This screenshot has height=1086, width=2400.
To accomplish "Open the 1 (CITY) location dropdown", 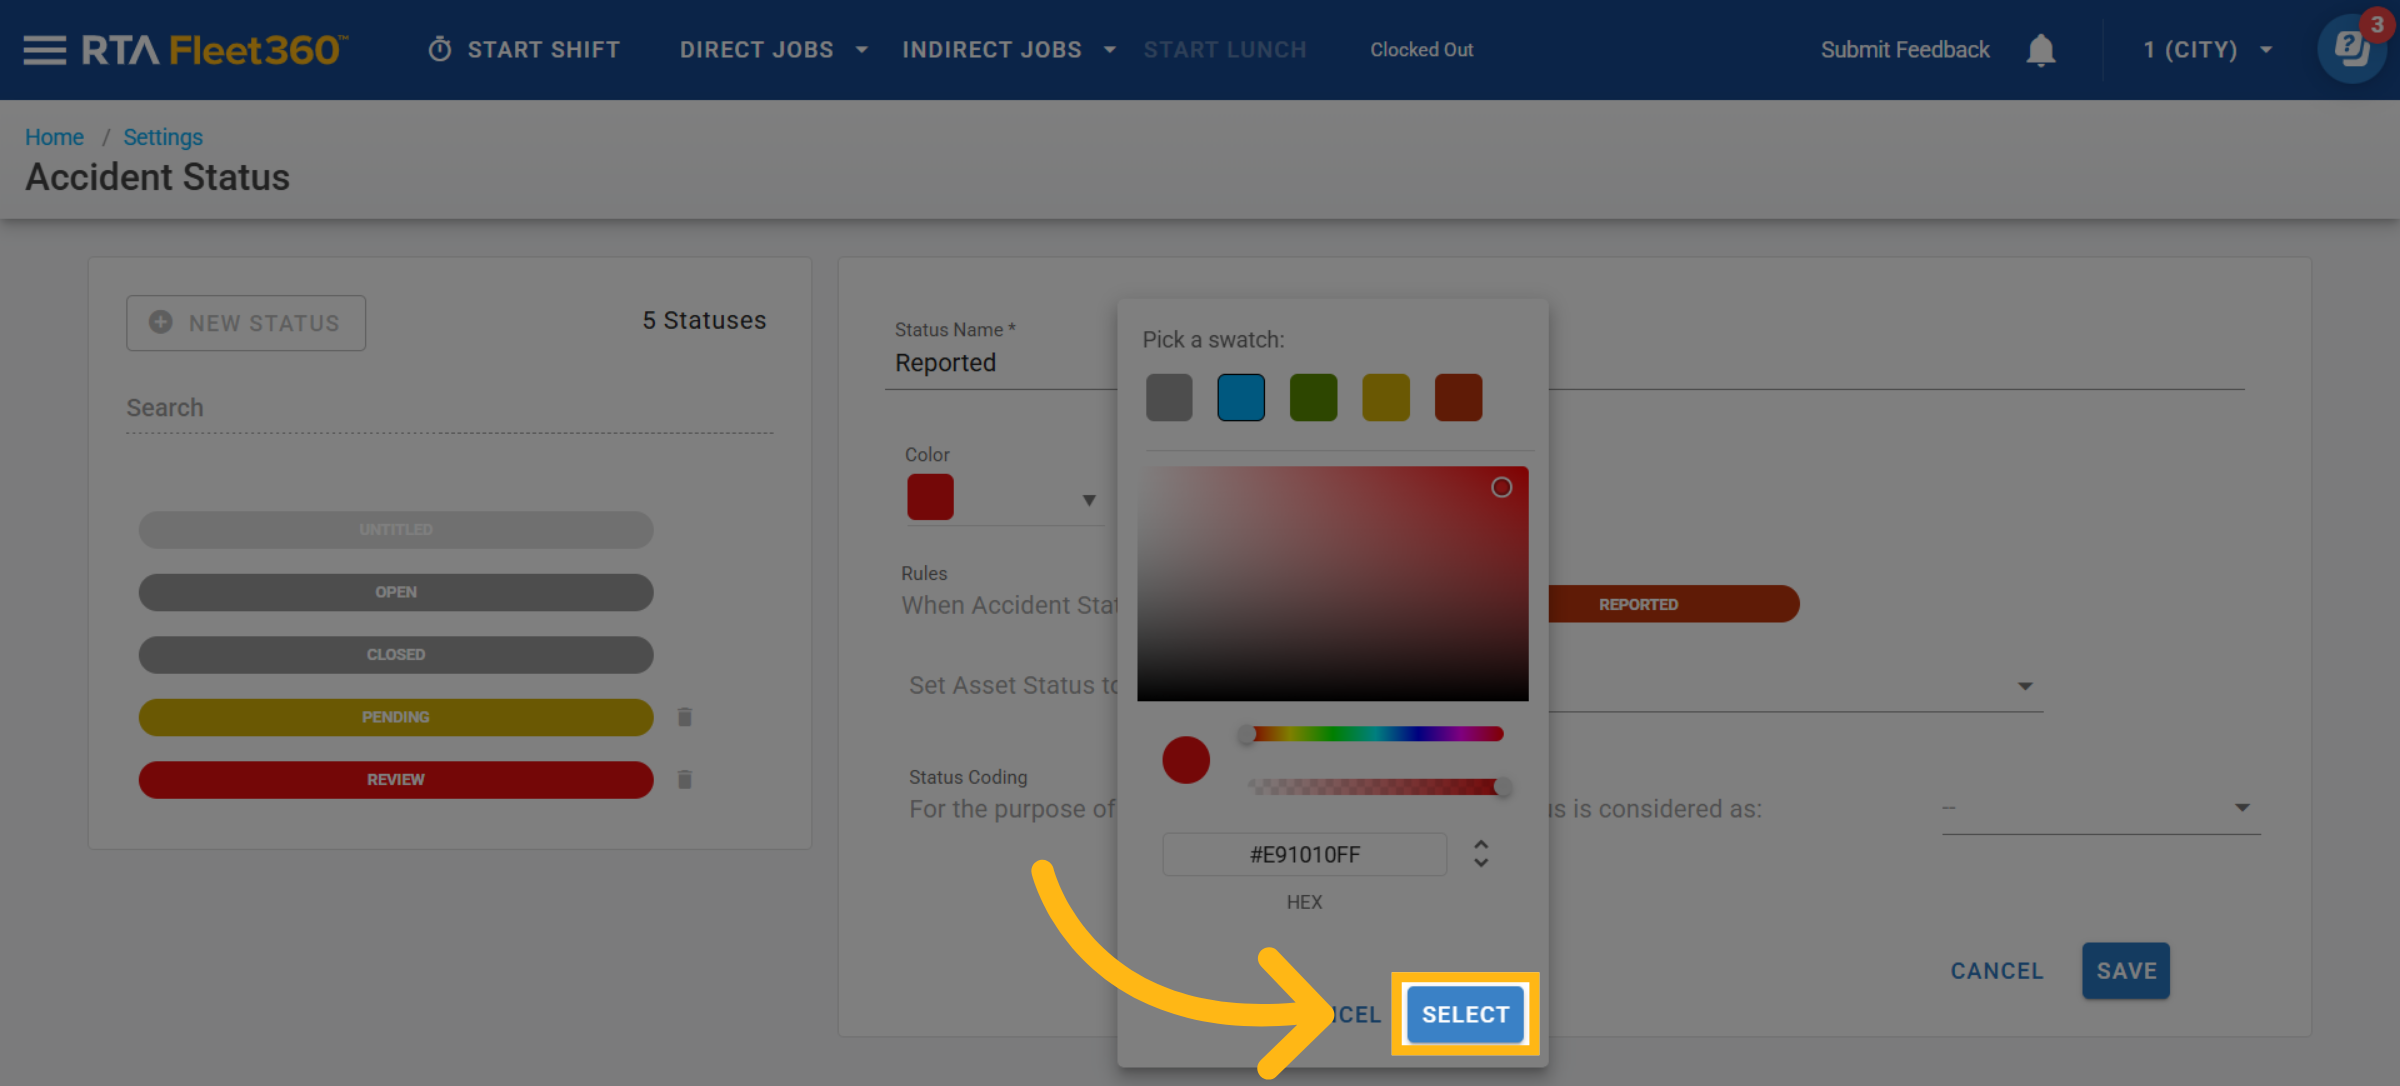I will coord(2266,50).
